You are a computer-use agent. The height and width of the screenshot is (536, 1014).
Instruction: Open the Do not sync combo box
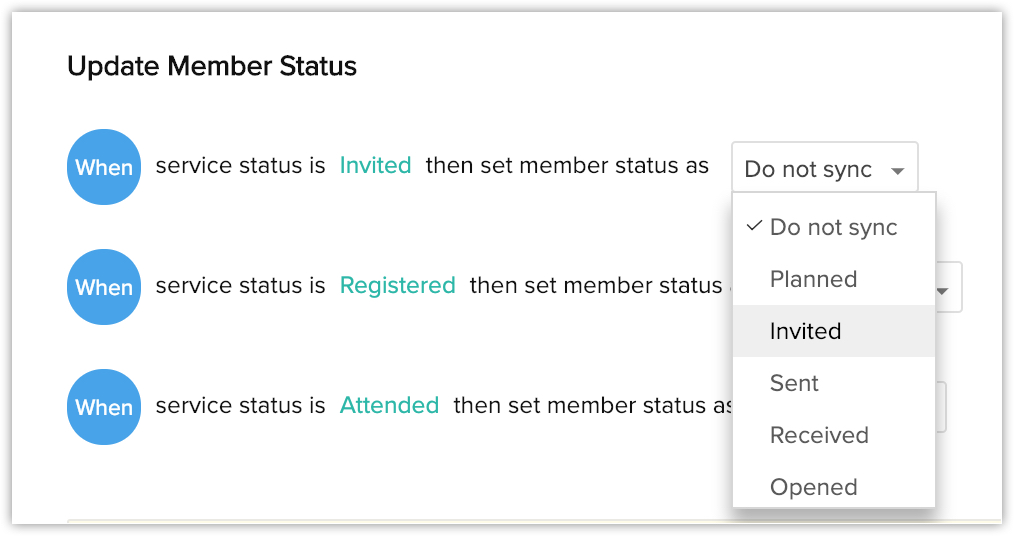coord(824,169)
